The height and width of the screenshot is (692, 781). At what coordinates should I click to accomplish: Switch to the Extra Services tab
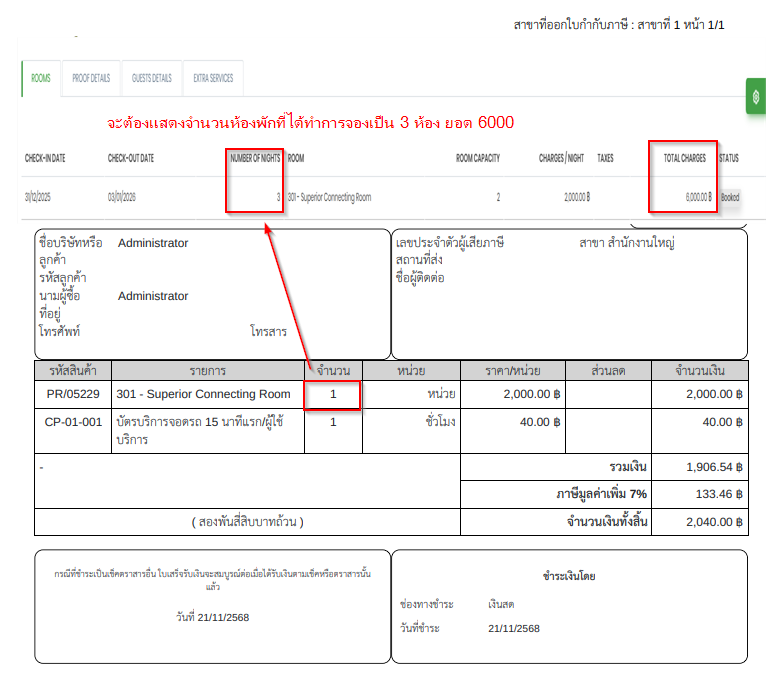click(x=213, y=78)
